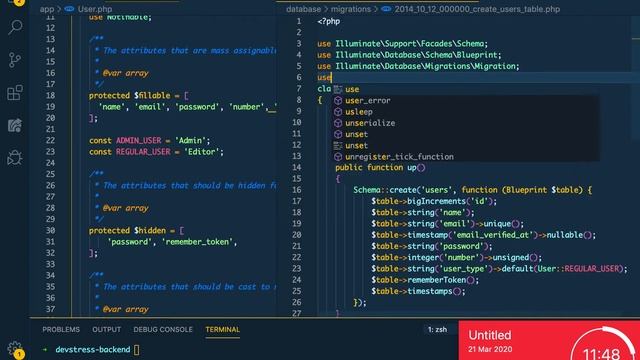This screenshot has height=360, width=640.
Task: Open the '1: zsh' terminal dropdown
Action: [x=438, y=329]
